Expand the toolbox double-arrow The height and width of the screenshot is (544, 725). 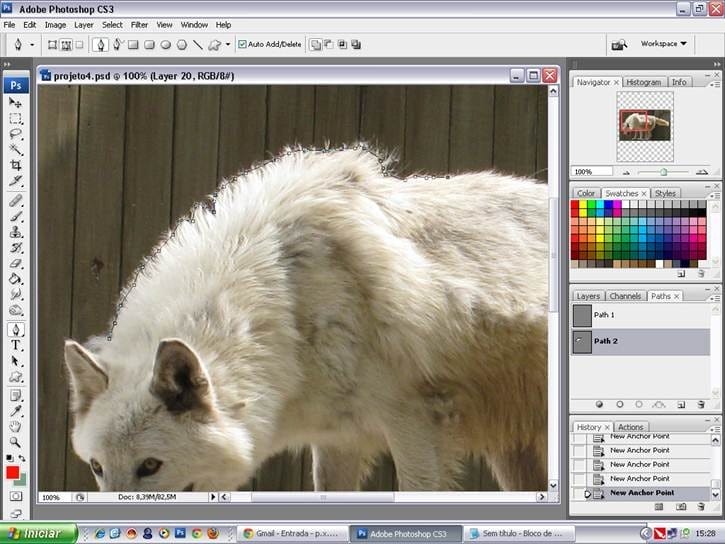tap(6, 64)
